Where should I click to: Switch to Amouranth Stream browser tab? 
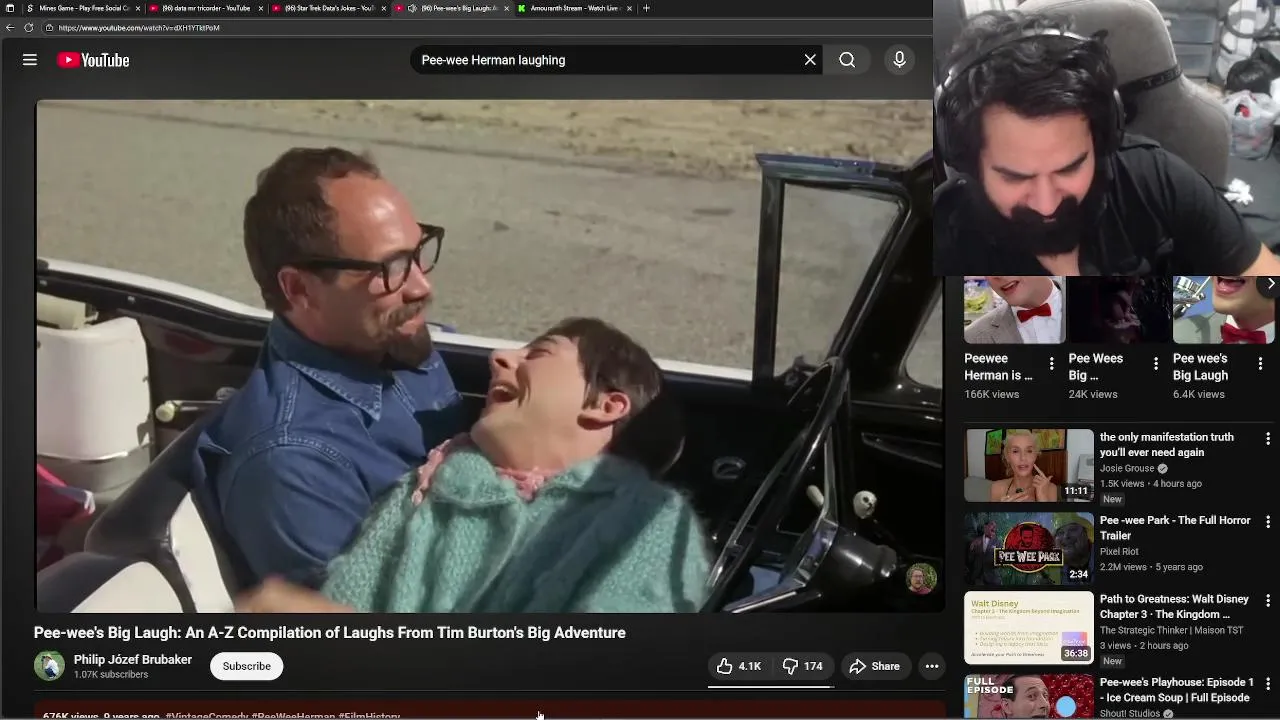pyautogui.click(x=574, y=8)
